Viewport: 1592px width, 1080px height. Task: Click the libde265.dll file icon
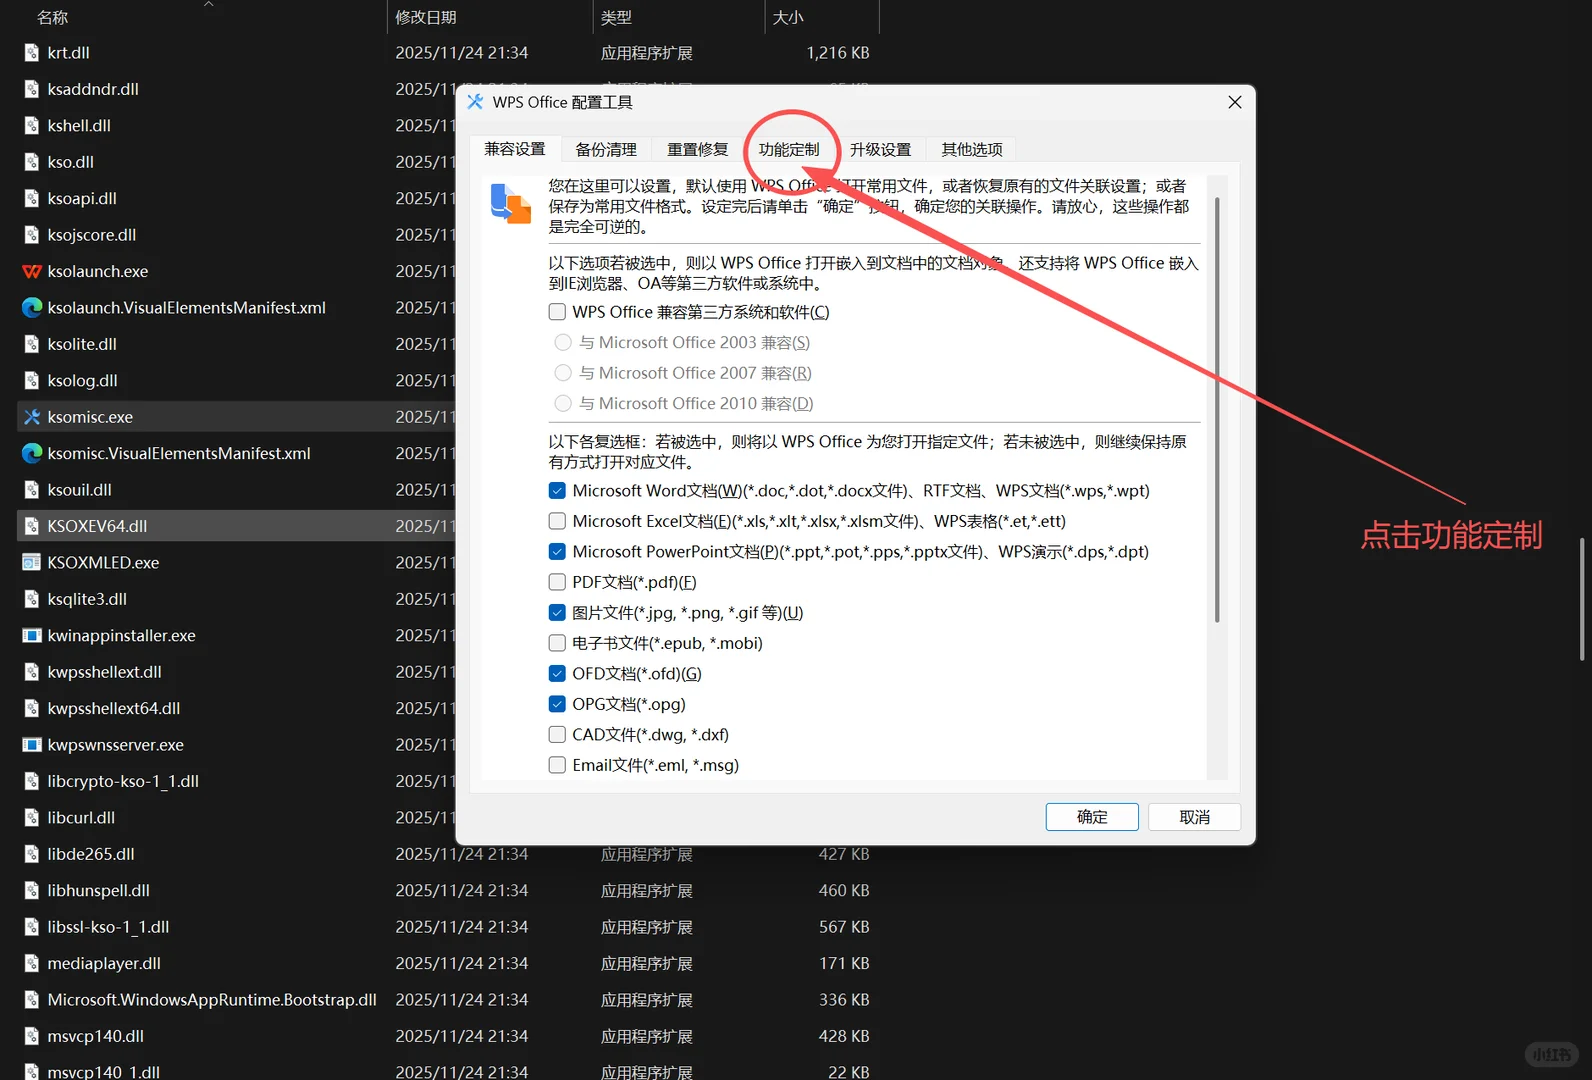point(32,854)
